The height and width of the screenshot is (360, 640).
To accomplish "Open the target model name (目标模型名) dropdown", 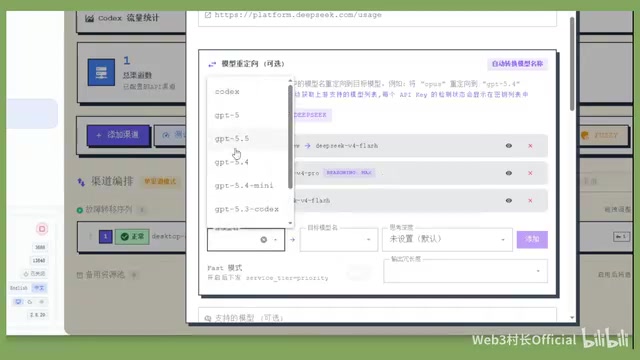I will coord(338,240).
